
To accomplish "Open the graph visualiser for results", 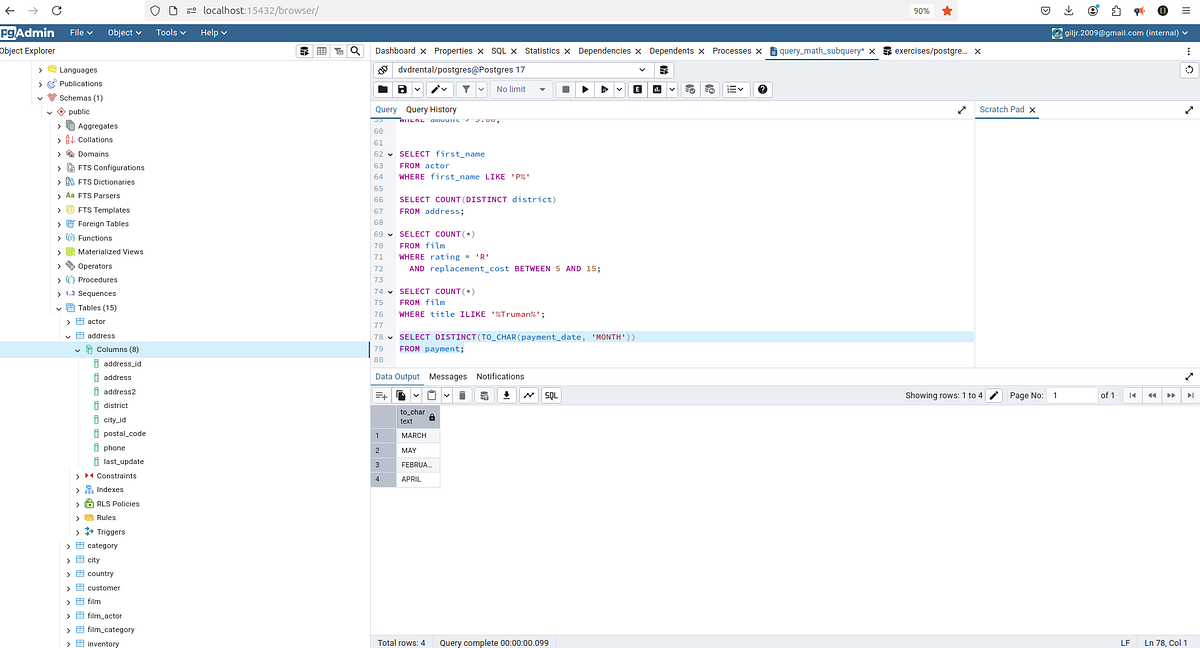I will 530,395.
